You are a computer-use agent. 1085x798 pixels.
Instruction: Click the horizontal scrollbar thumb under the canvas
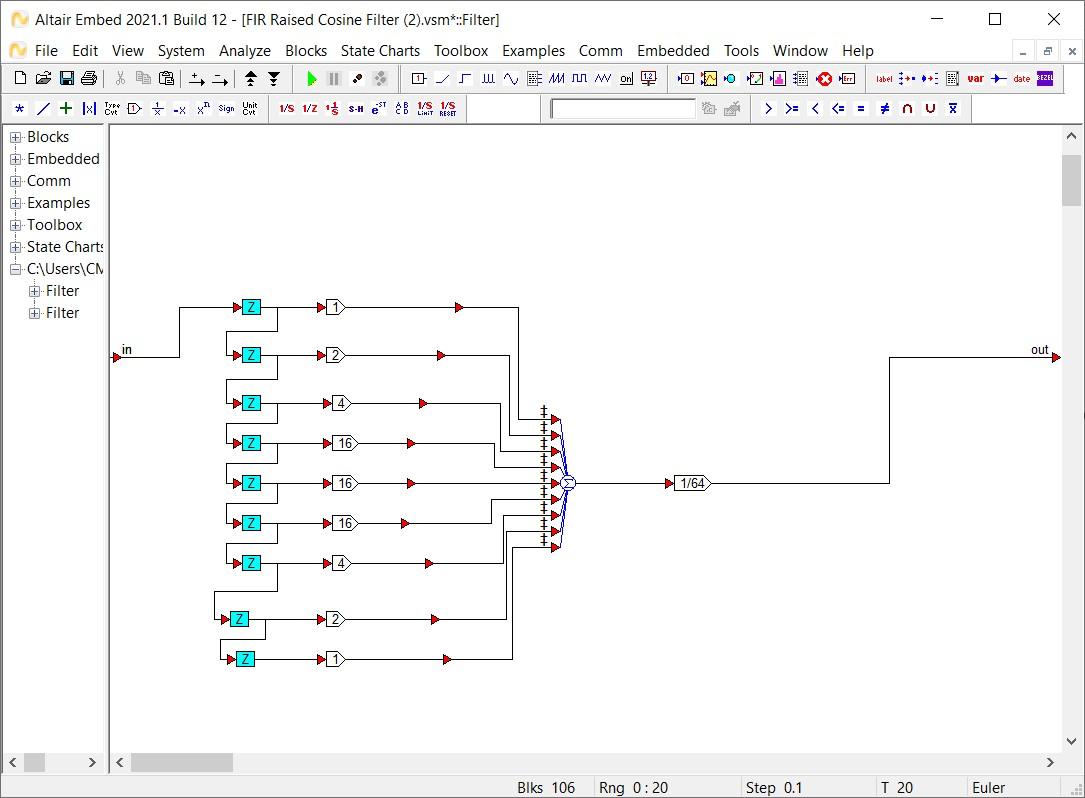click(x=181, y=763)
